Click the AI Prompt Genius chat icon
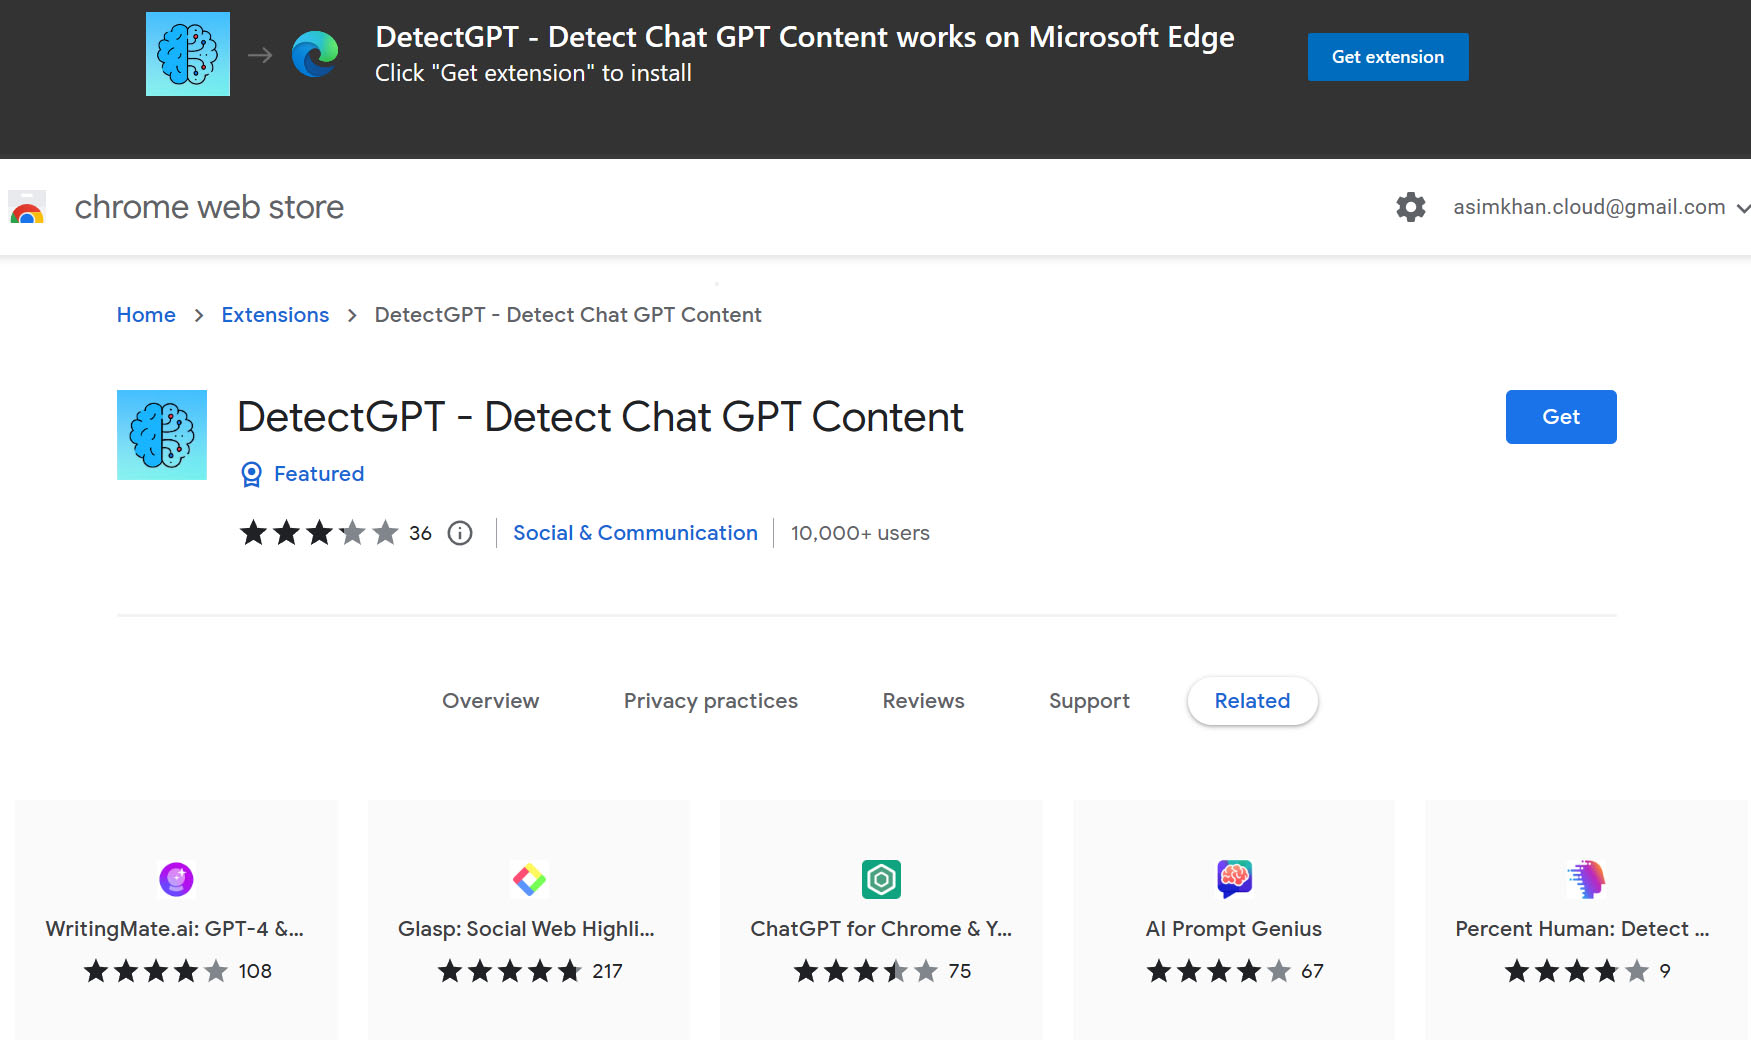This screenshot has height=1044, width=1751. click(1233, 879)
